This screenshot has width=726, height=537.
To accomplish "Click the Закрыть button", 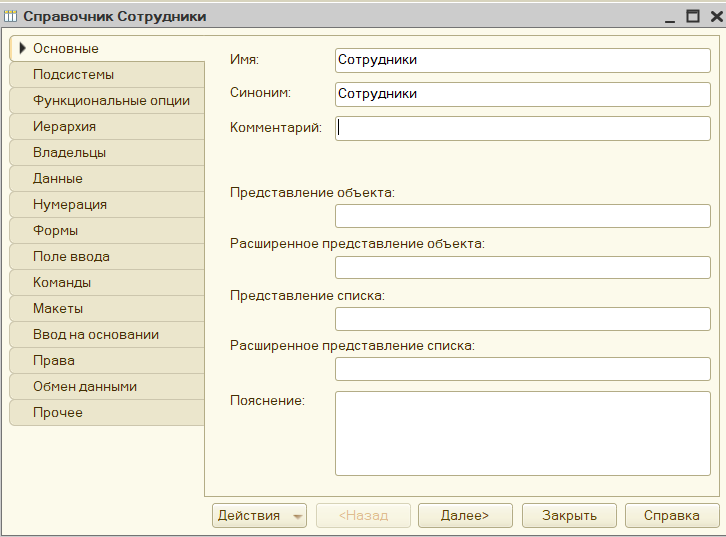I will pyautogui.click(x=569, y=515).
